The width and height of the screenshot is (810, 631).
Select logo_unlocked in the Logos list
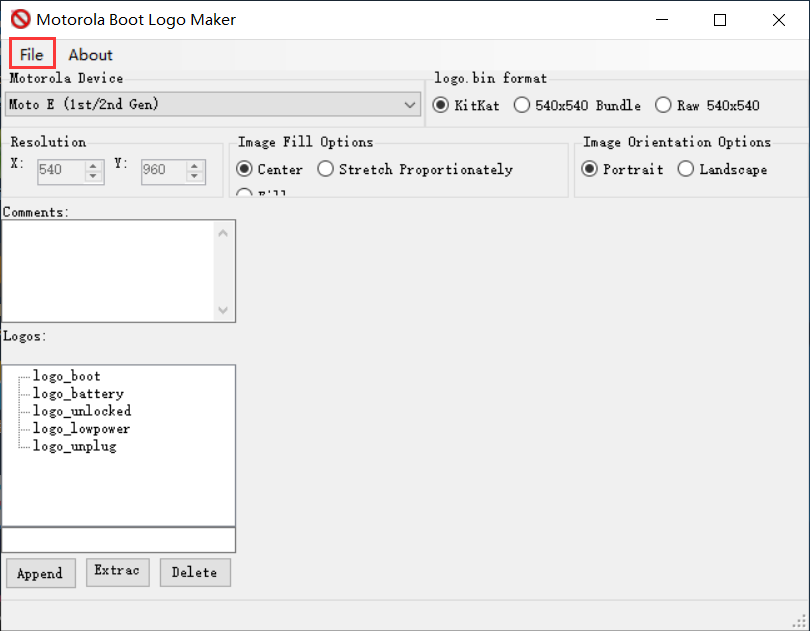click(x=81, y=411)
